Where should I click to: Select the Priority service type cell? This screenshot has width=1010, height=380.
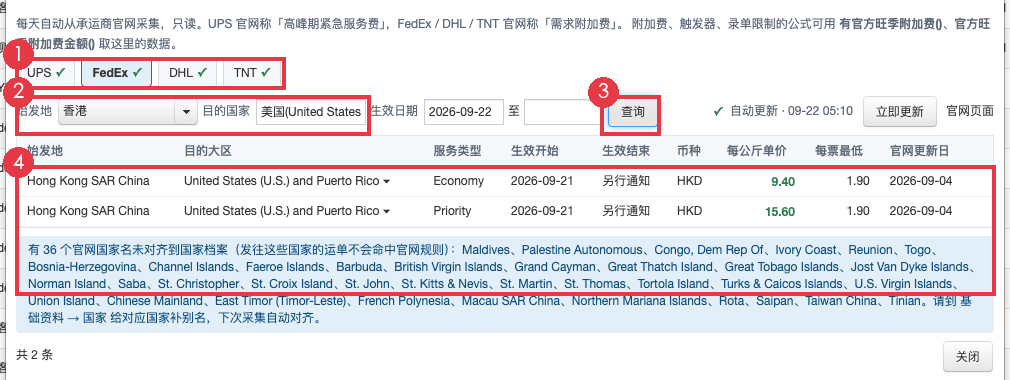pyautogui.click(x=452, y=211)
